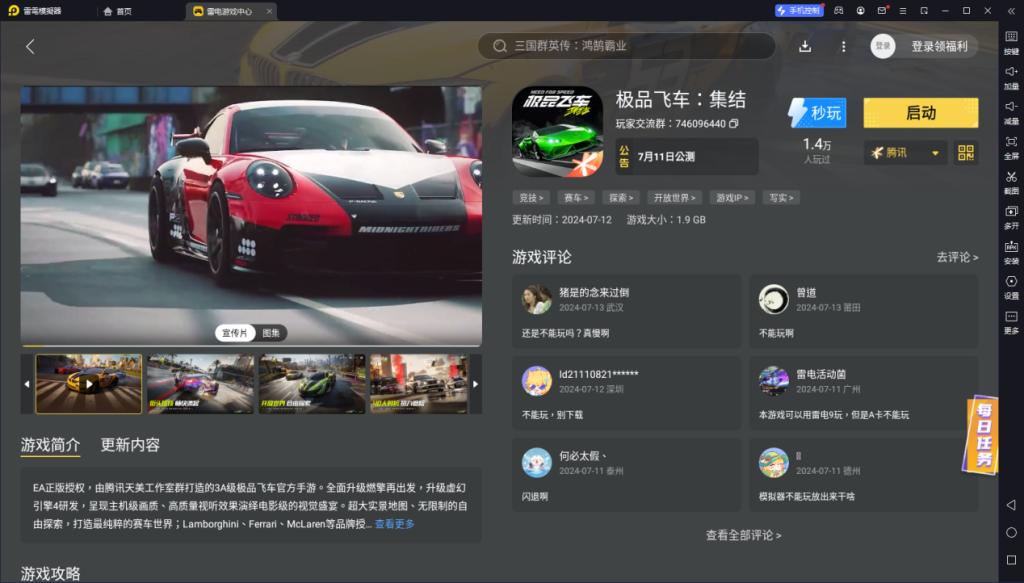
Task: Lower volume with the 减量 icon
Action: click(1011, 112)
